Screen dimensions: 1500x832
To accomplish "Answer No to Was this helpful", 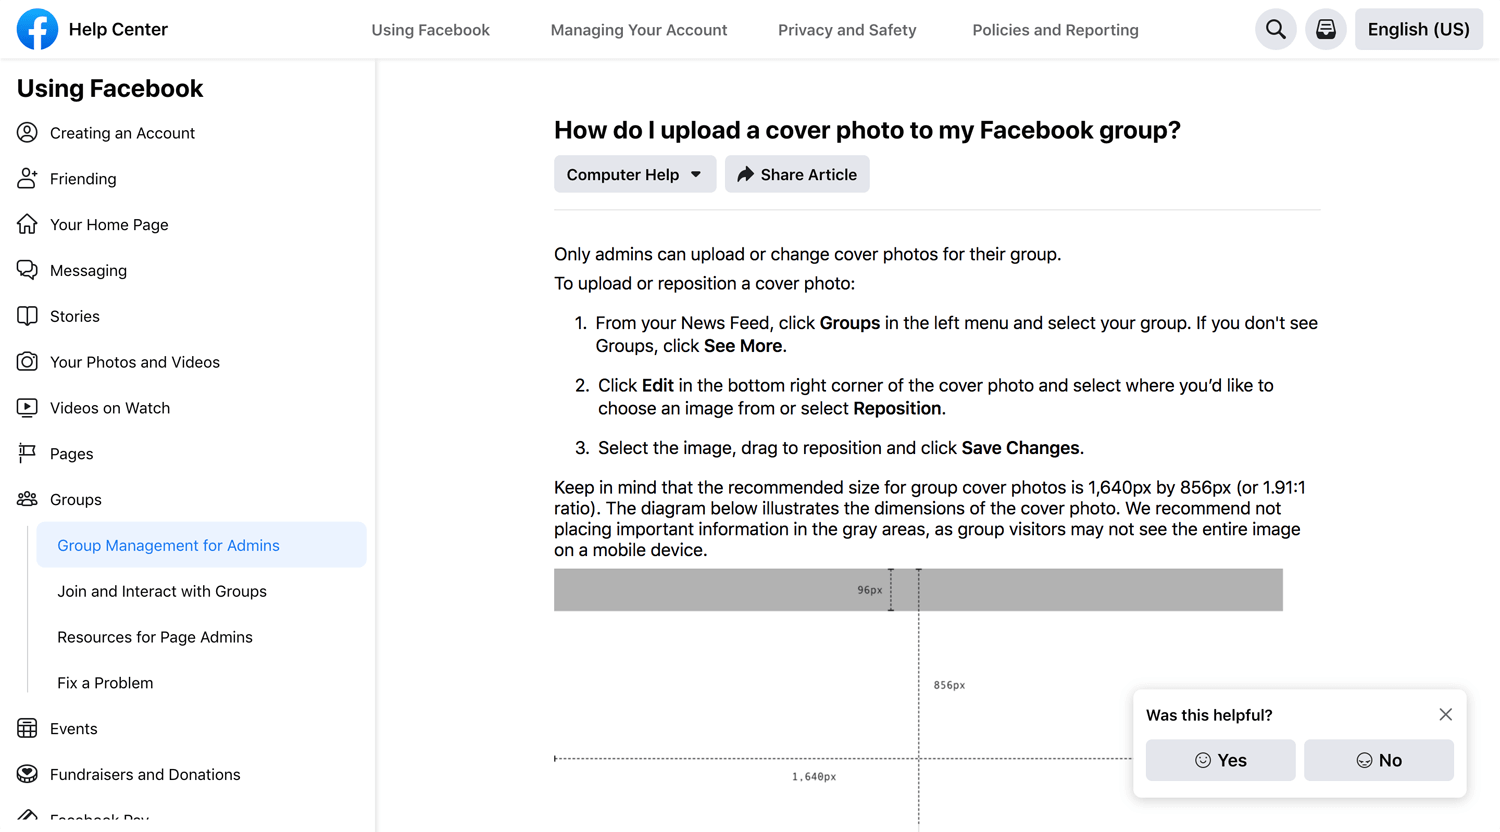I will pos(1379,760).
